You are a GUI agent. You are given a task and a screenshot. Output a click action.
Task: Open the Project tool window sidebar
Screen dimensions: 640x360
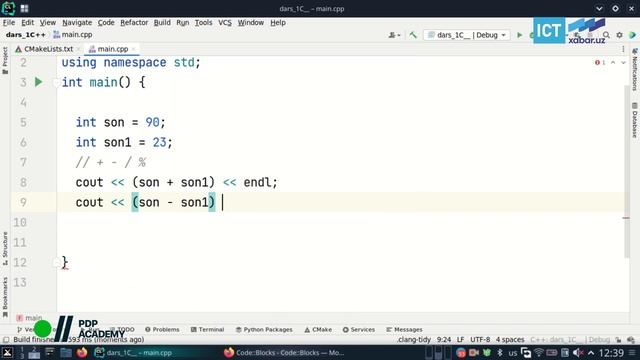5,60
